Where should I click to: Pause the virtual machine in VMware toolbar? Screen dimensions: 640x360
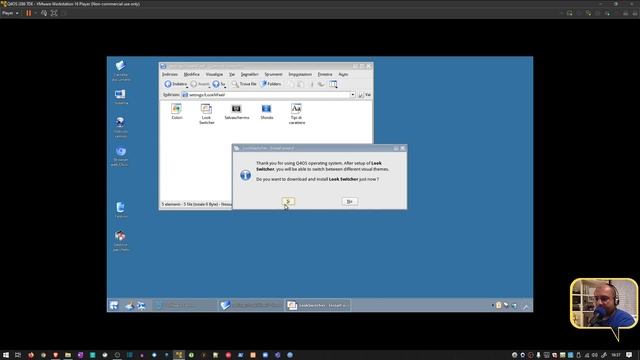[x=29, y=13]
